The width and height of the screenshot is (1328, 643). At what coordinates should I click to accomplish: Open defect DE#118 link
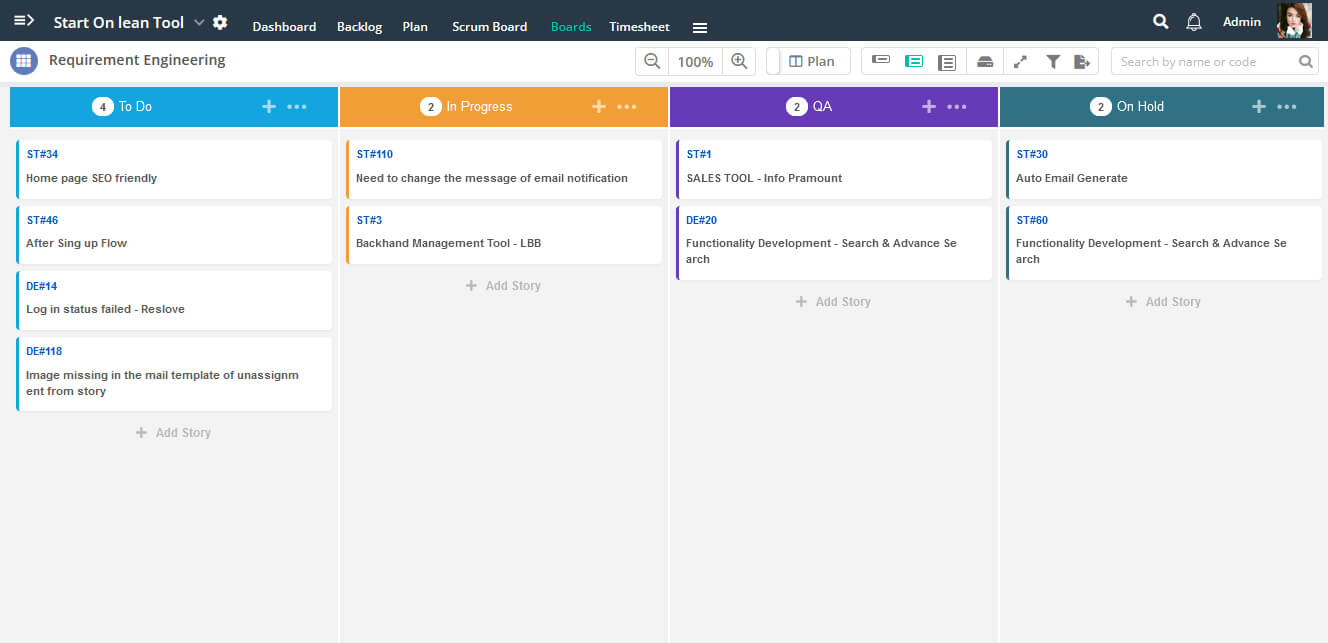(x=44, y=352)
